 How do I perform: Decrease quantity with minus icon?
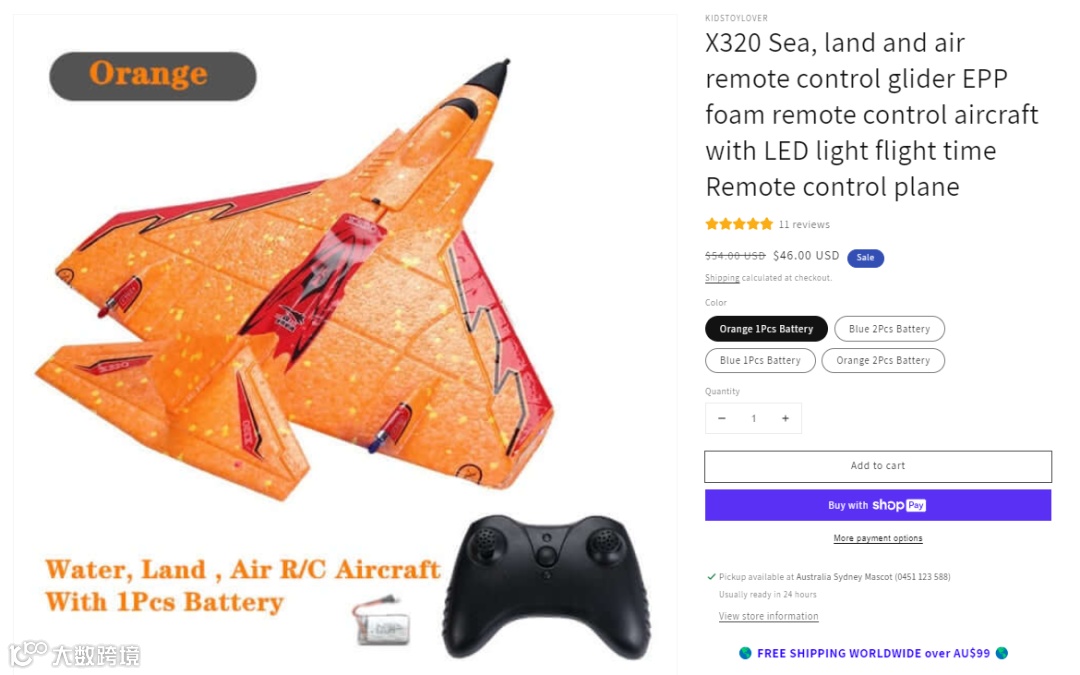(721, 418)
